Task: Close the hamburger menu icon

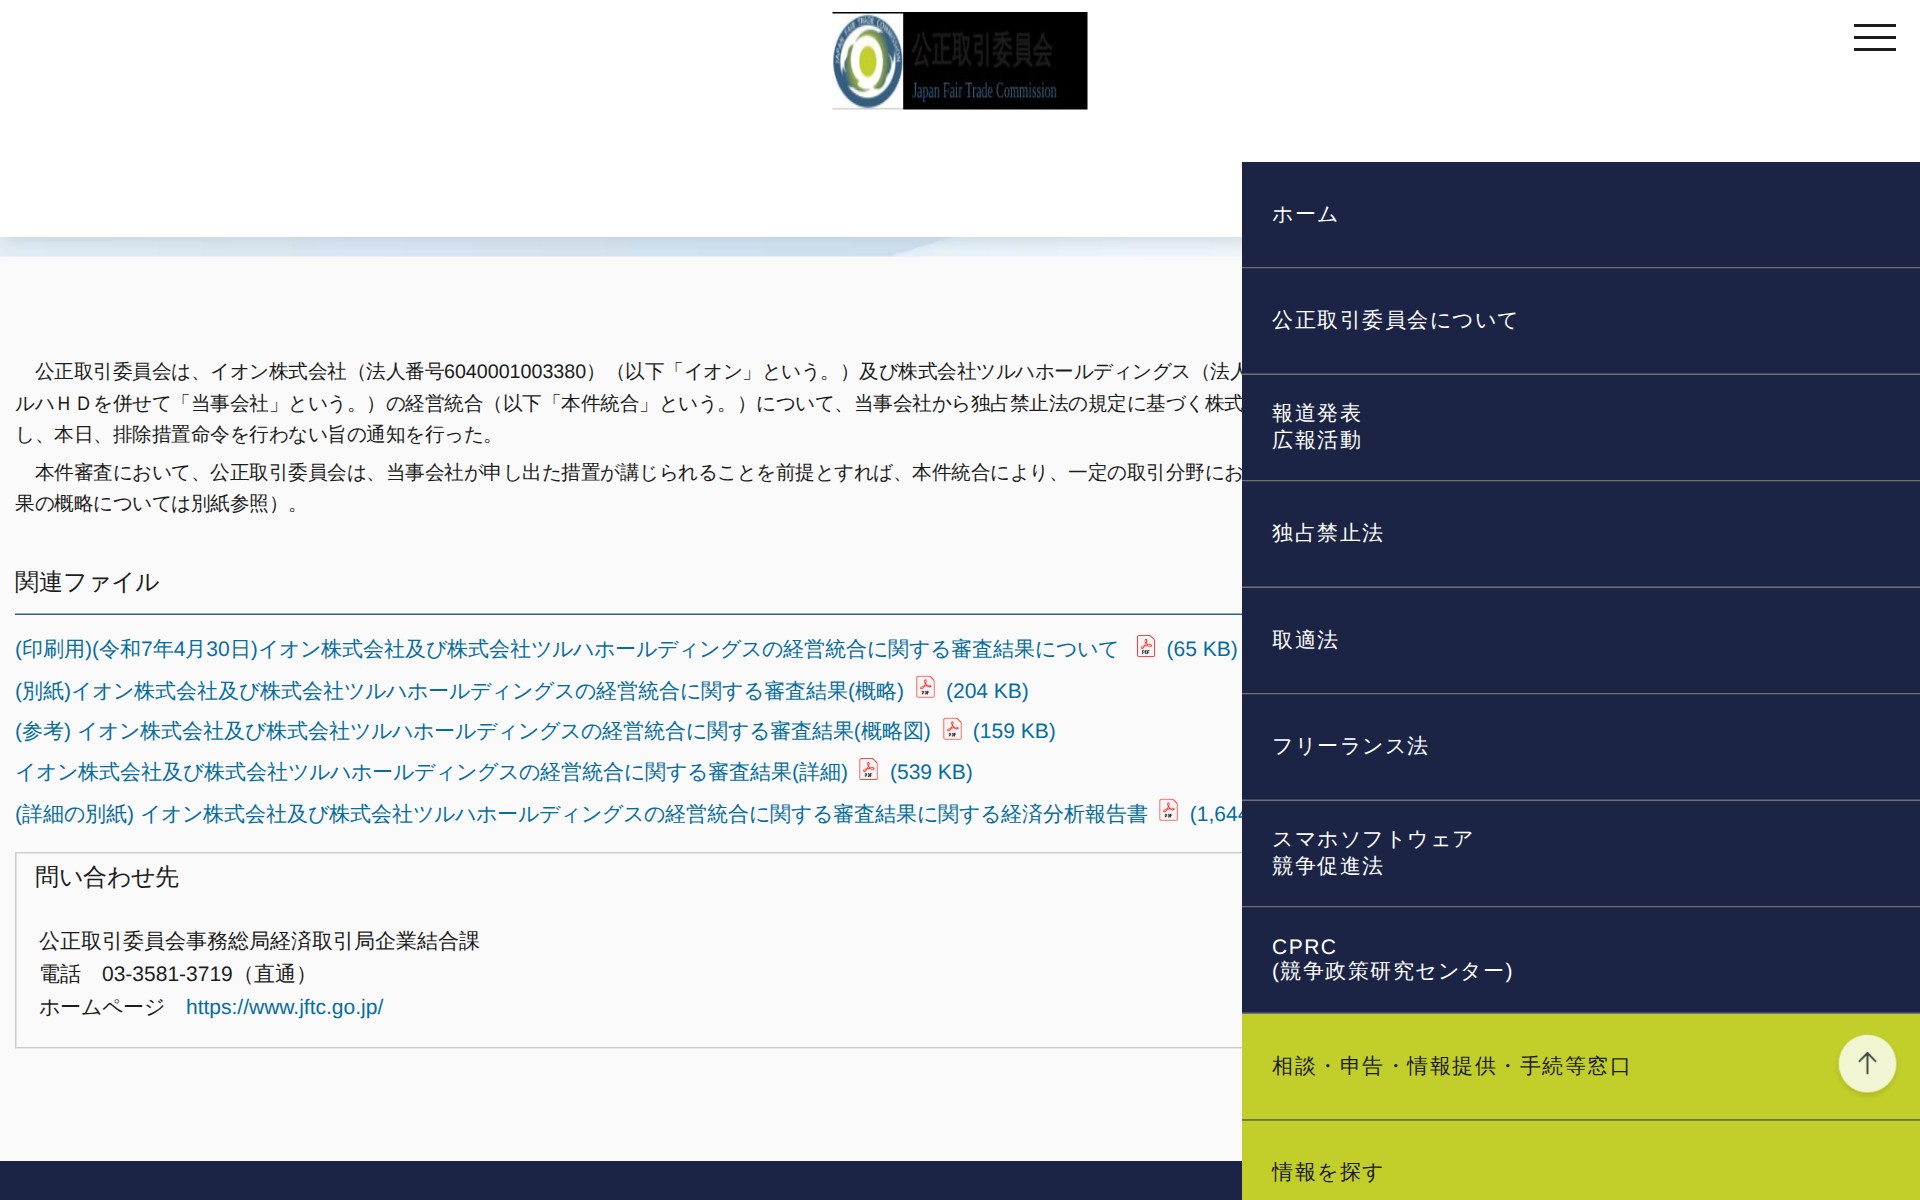Action: coord(1874,38)
